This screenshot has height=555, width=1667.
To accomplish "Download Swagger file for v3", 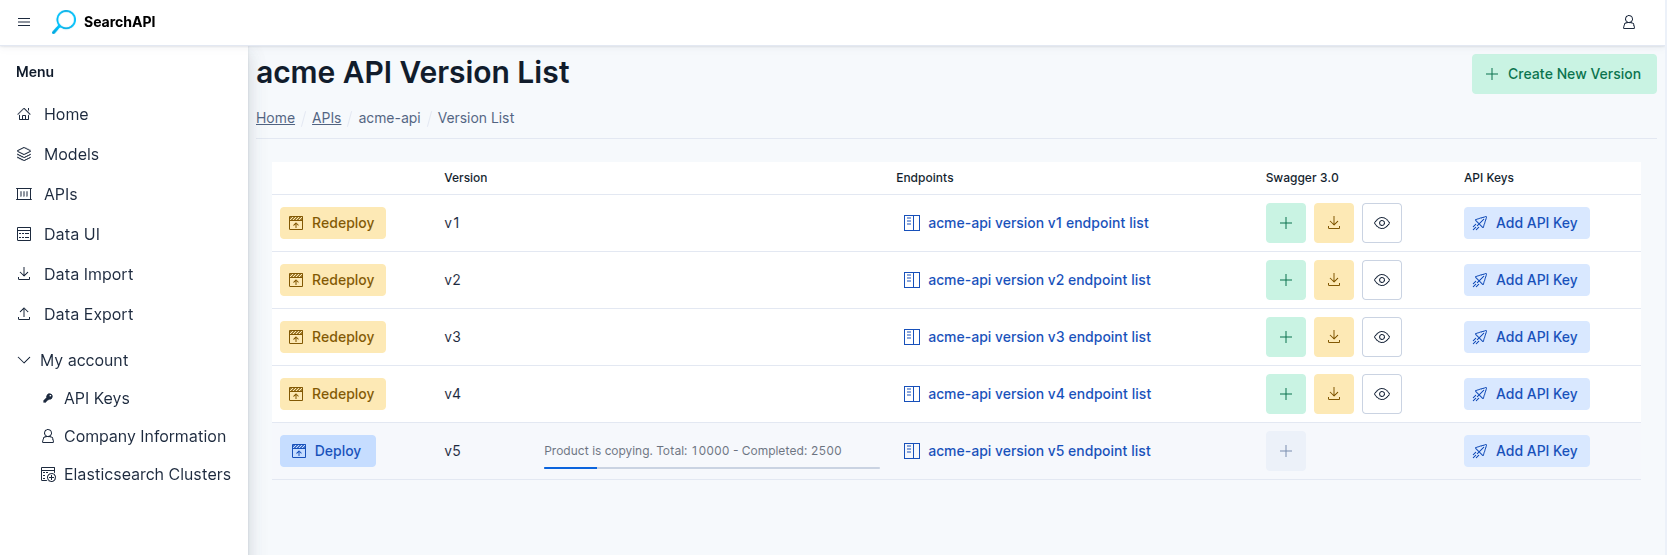I will click(1334, 337).
